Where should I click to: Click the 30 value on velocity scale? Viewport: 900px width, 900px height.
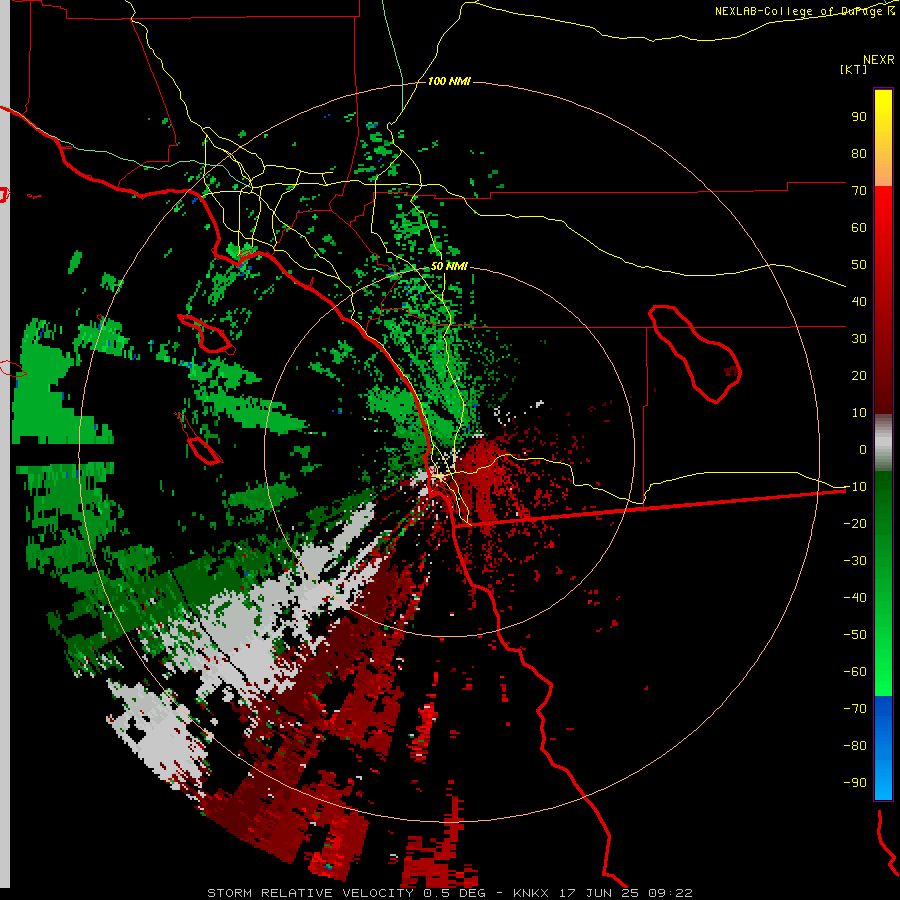point(859,339)
